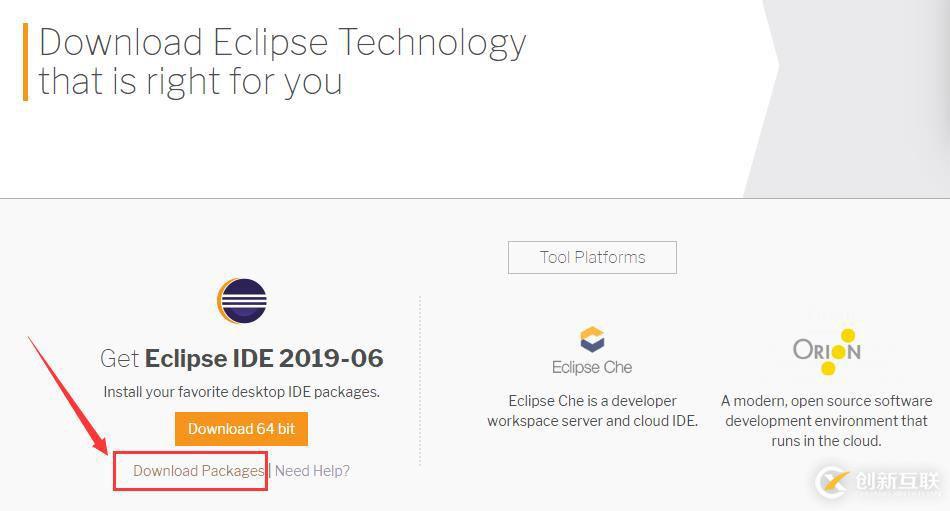This screenshot has height=511, width=950.
Task: Click the Download Eclipse Technology headline
Action: [x=282, y=42]
